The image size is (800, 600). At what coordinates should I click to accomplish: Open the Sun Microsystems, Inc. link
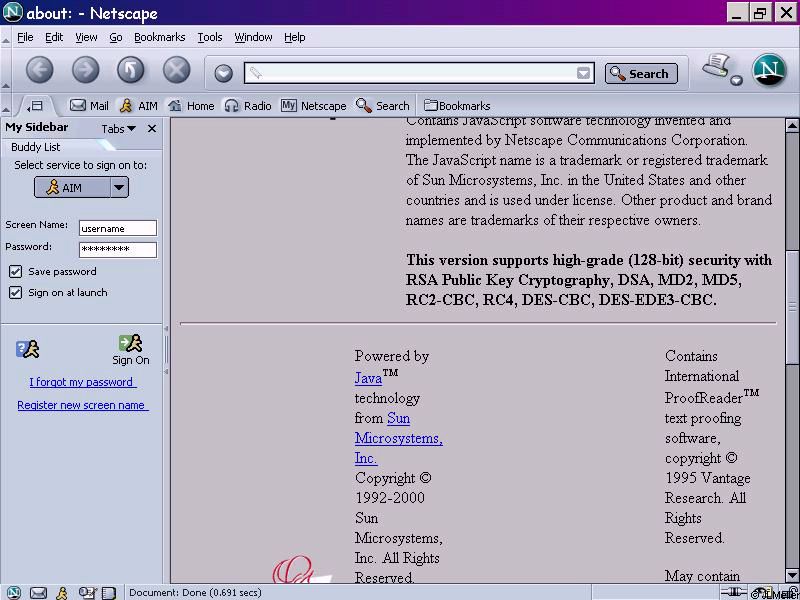[x=398, y=438]
